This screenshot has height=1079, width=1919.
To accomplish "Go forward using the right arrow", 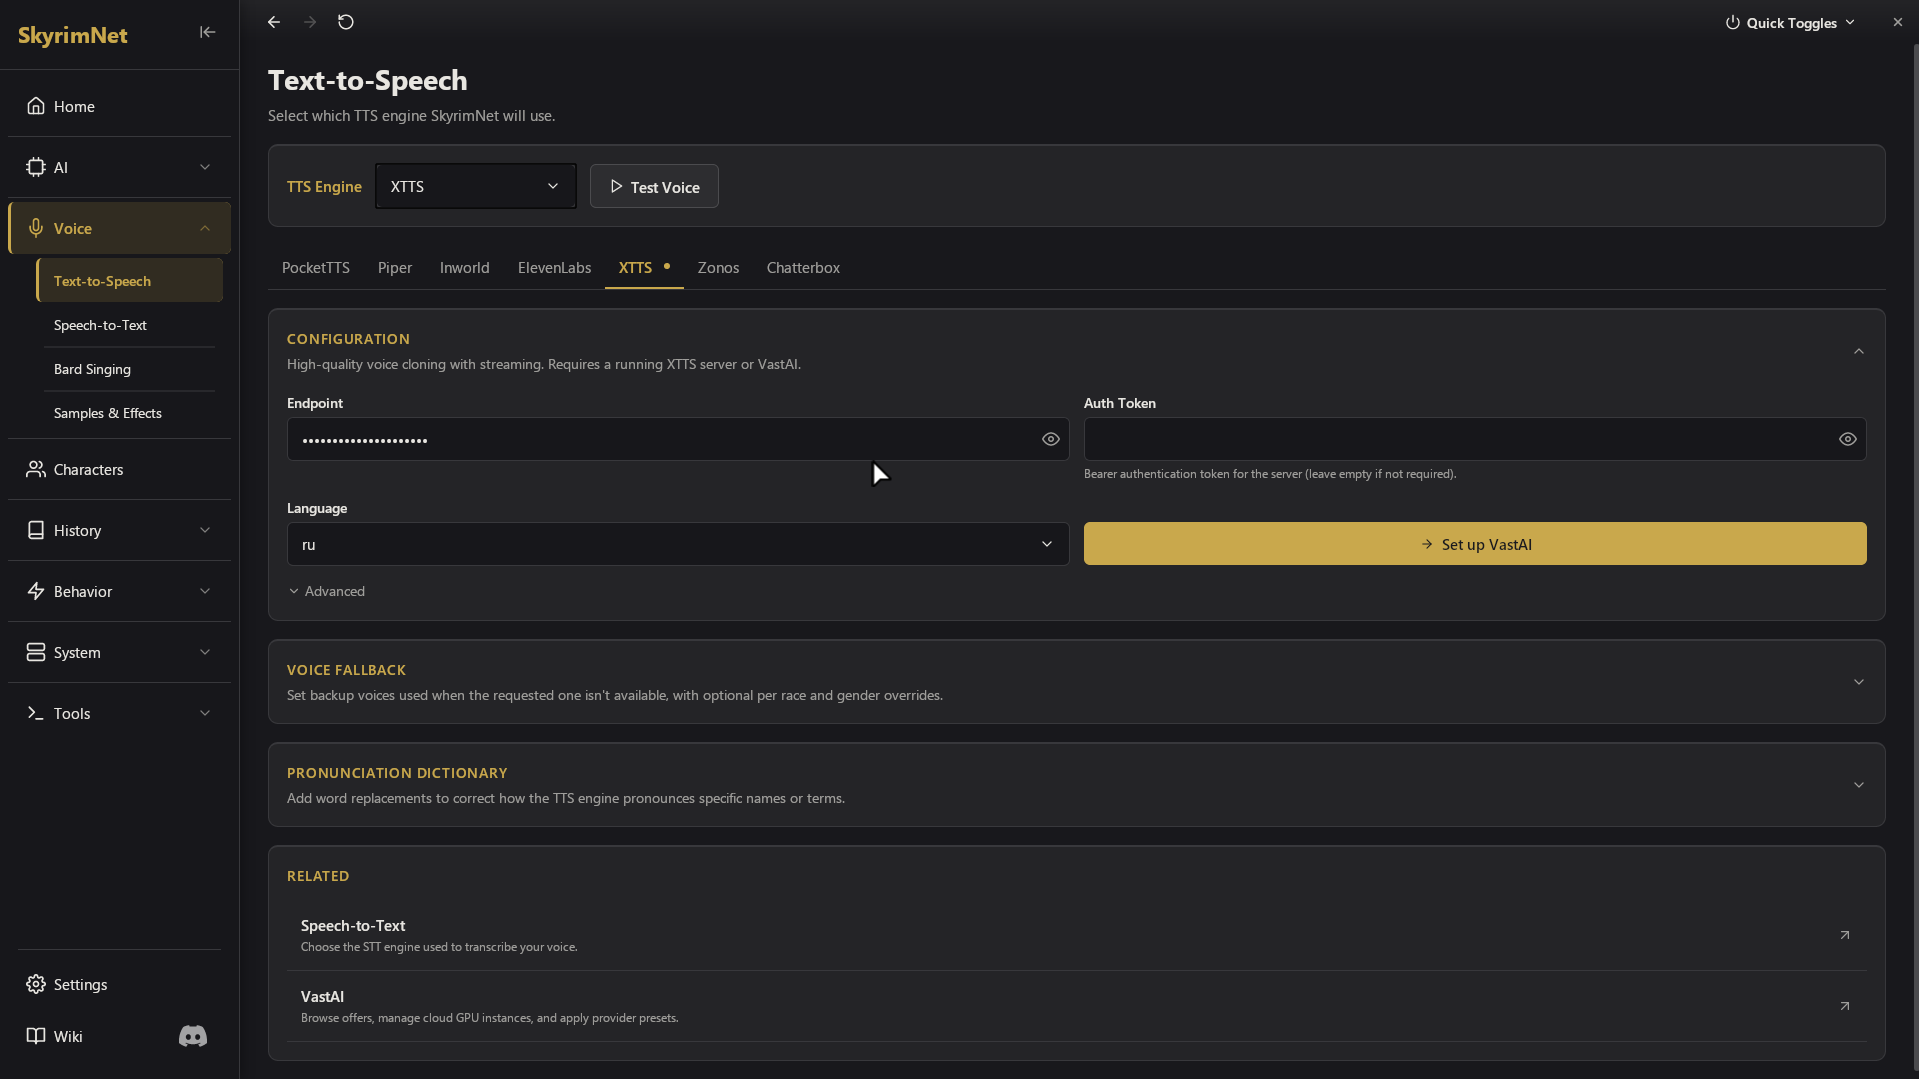I will [x=310, y=22].
